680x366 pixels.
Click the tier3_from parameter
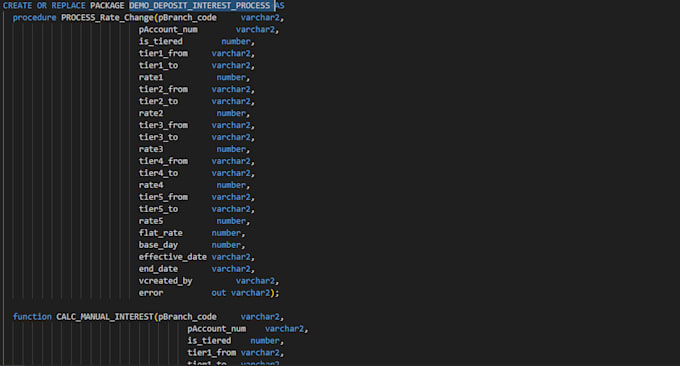[x=163, y=125]
